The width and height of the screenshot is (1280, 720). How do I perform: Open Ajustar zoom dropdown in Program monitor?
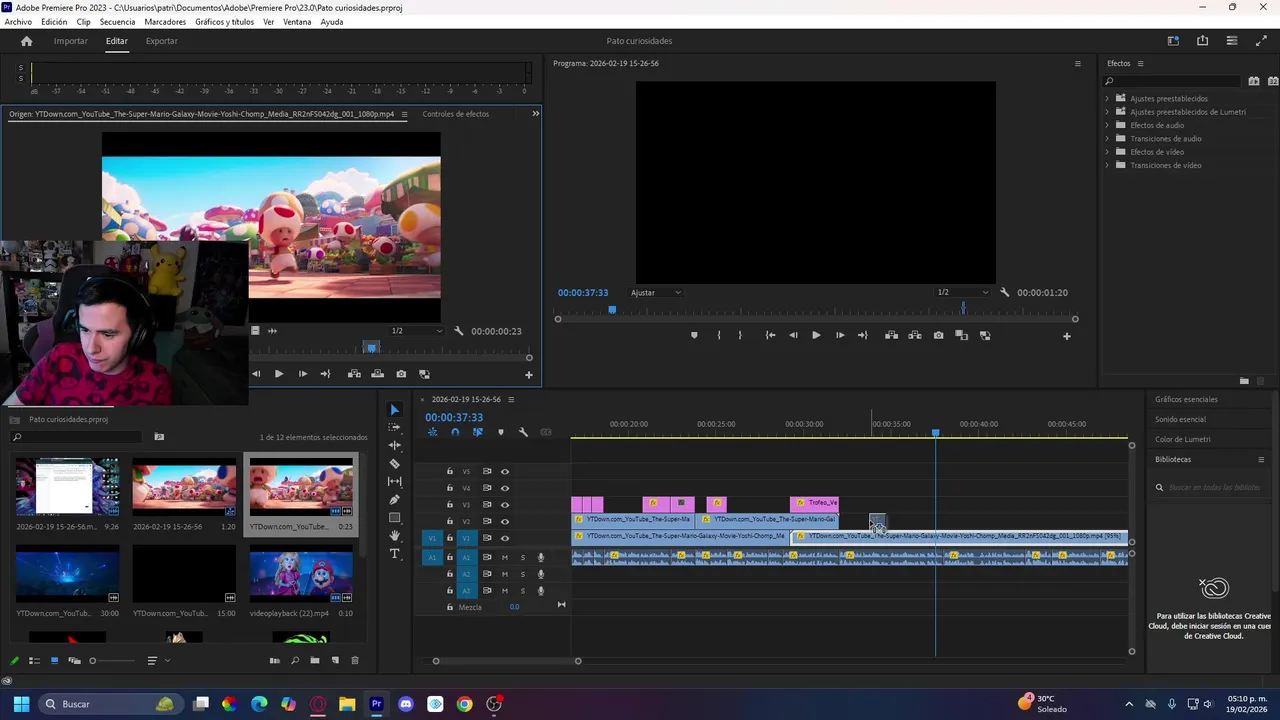(656, 292)
